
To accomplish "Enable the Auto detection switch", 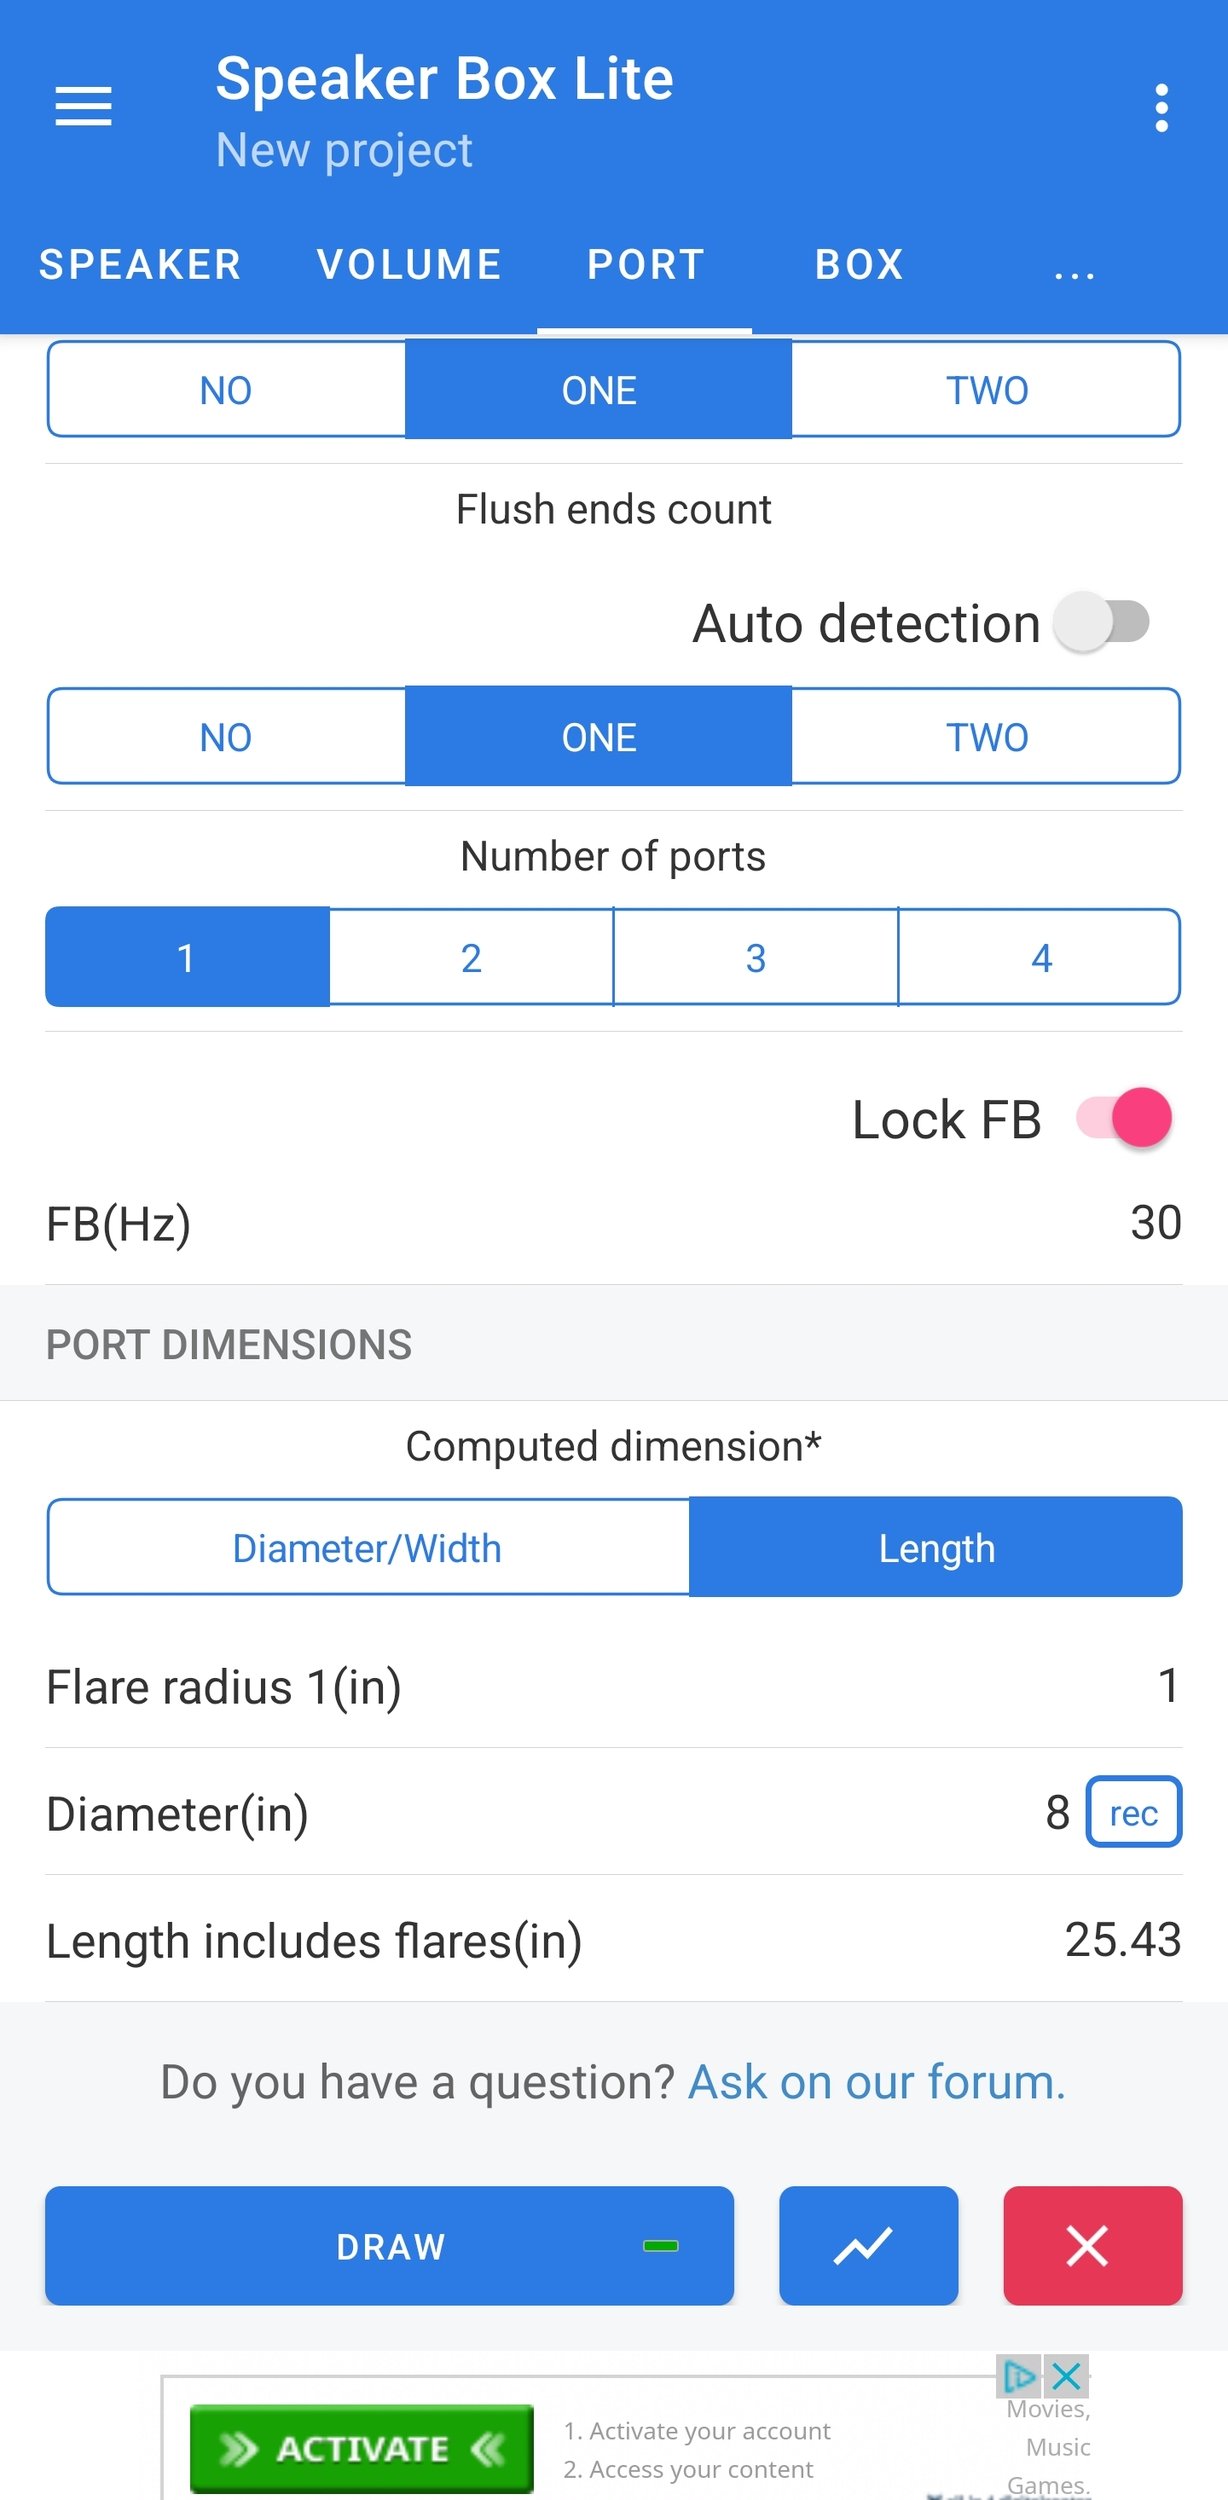I will coord(1102,622).
